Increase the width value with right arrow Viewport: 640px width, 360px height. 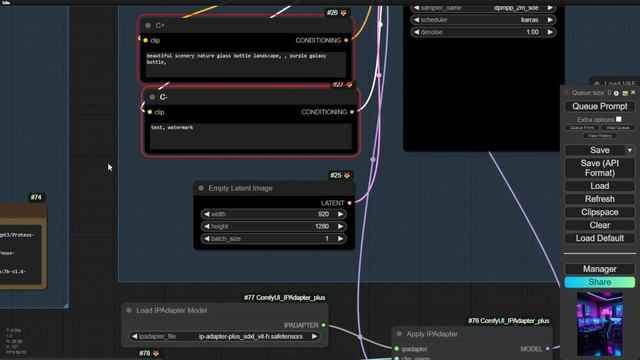340,214
